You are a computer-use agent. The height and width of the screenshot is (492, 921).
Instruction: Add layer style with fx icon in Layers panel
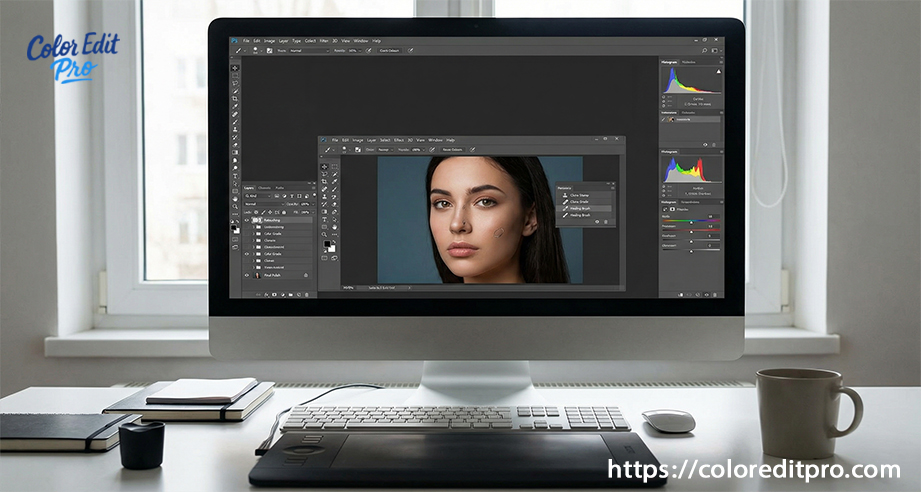coord(266,295)
